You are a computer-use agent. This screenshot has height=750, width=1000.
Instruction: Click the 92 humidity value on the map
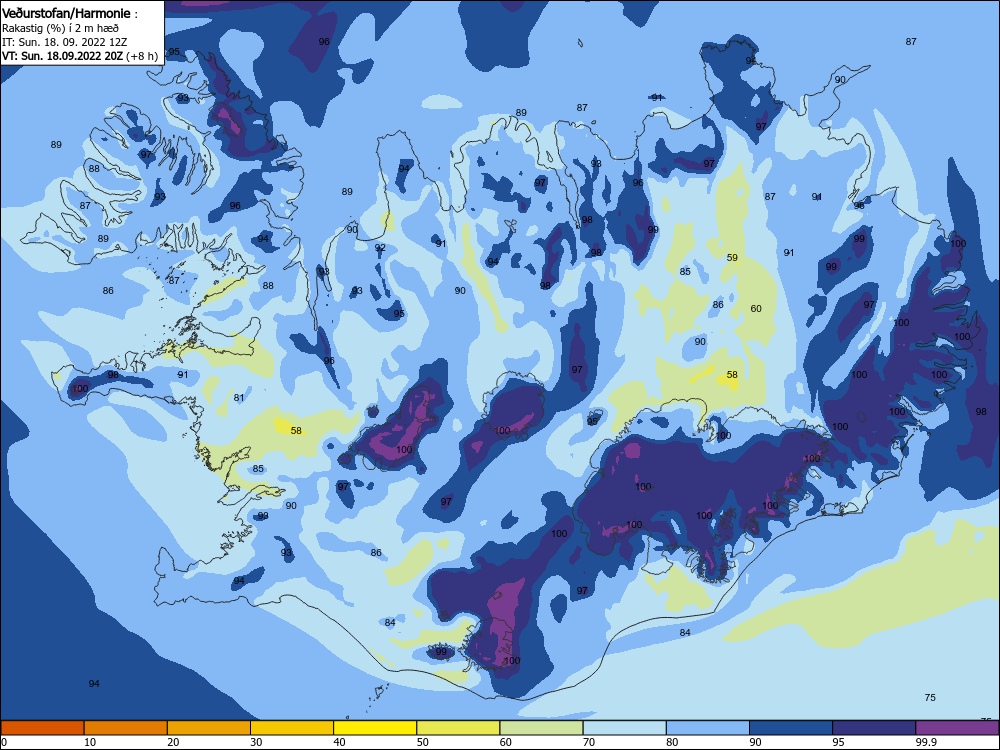(380, 248)
